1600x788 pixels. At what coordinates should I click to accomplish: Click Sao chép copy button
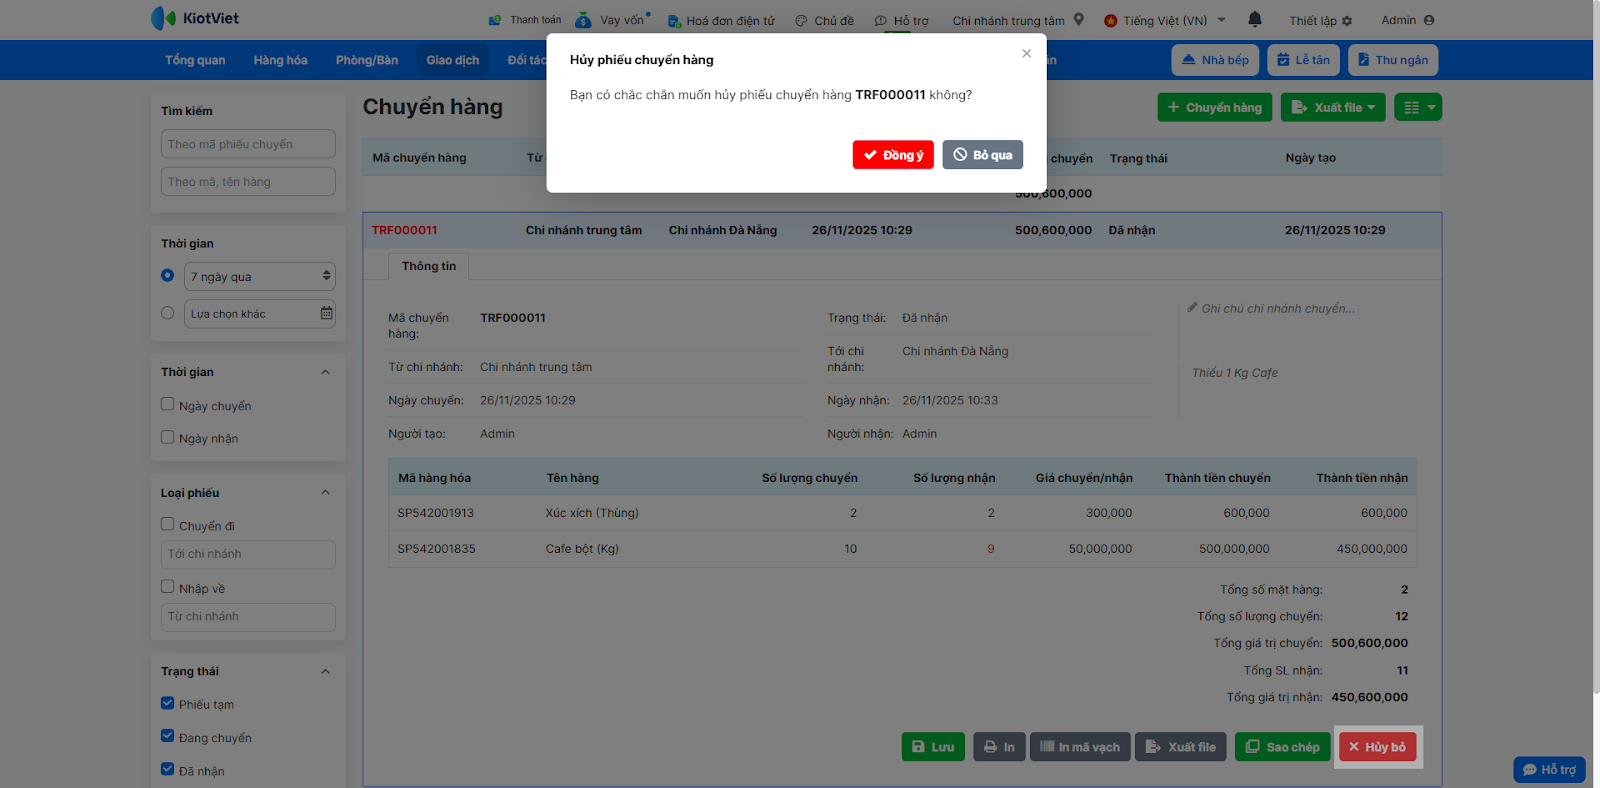pyautogui.click(x=1282, y=747)
